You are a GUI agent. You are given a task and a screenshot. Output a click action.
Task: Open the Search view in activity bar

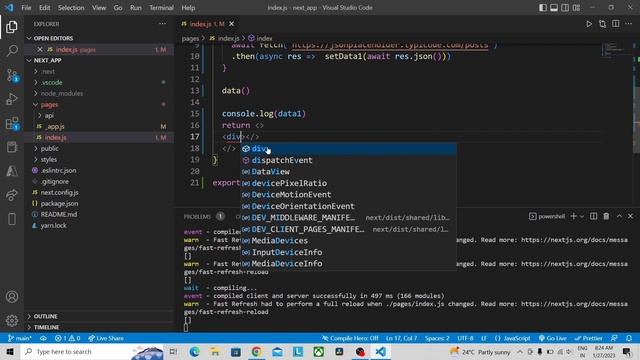(x=12, y=51)
